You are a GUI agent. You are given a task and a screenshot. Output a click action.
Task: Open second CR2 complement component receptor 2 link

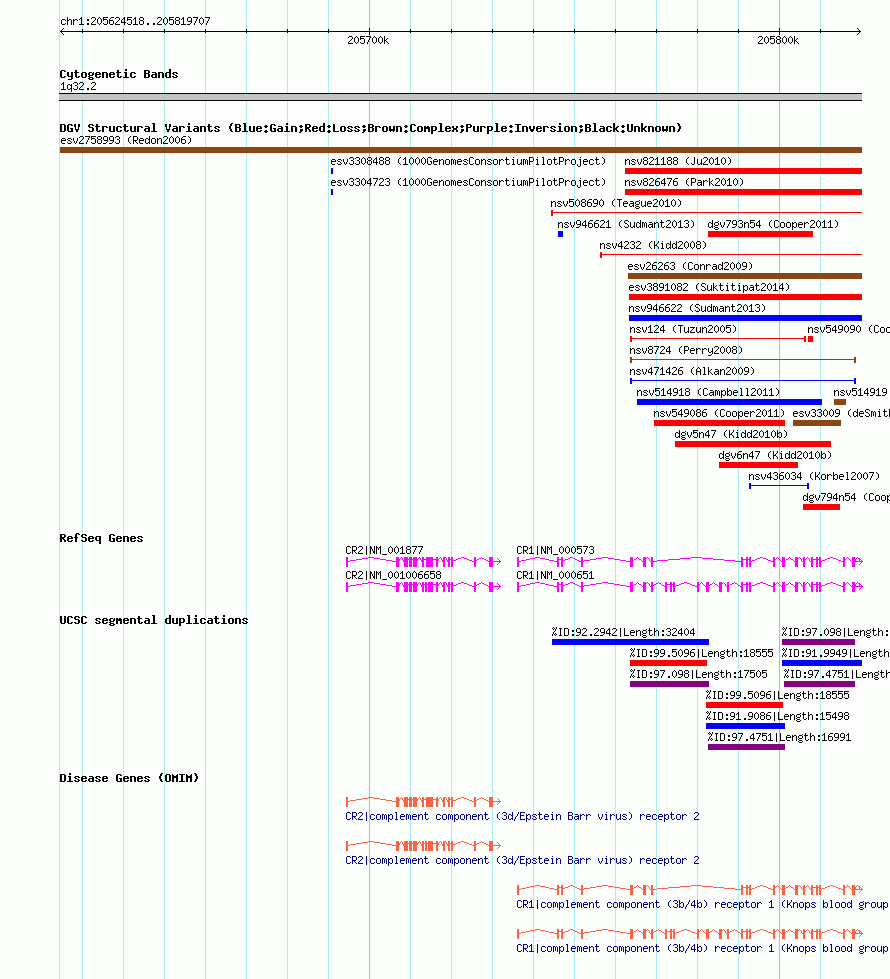coord(522,860)
